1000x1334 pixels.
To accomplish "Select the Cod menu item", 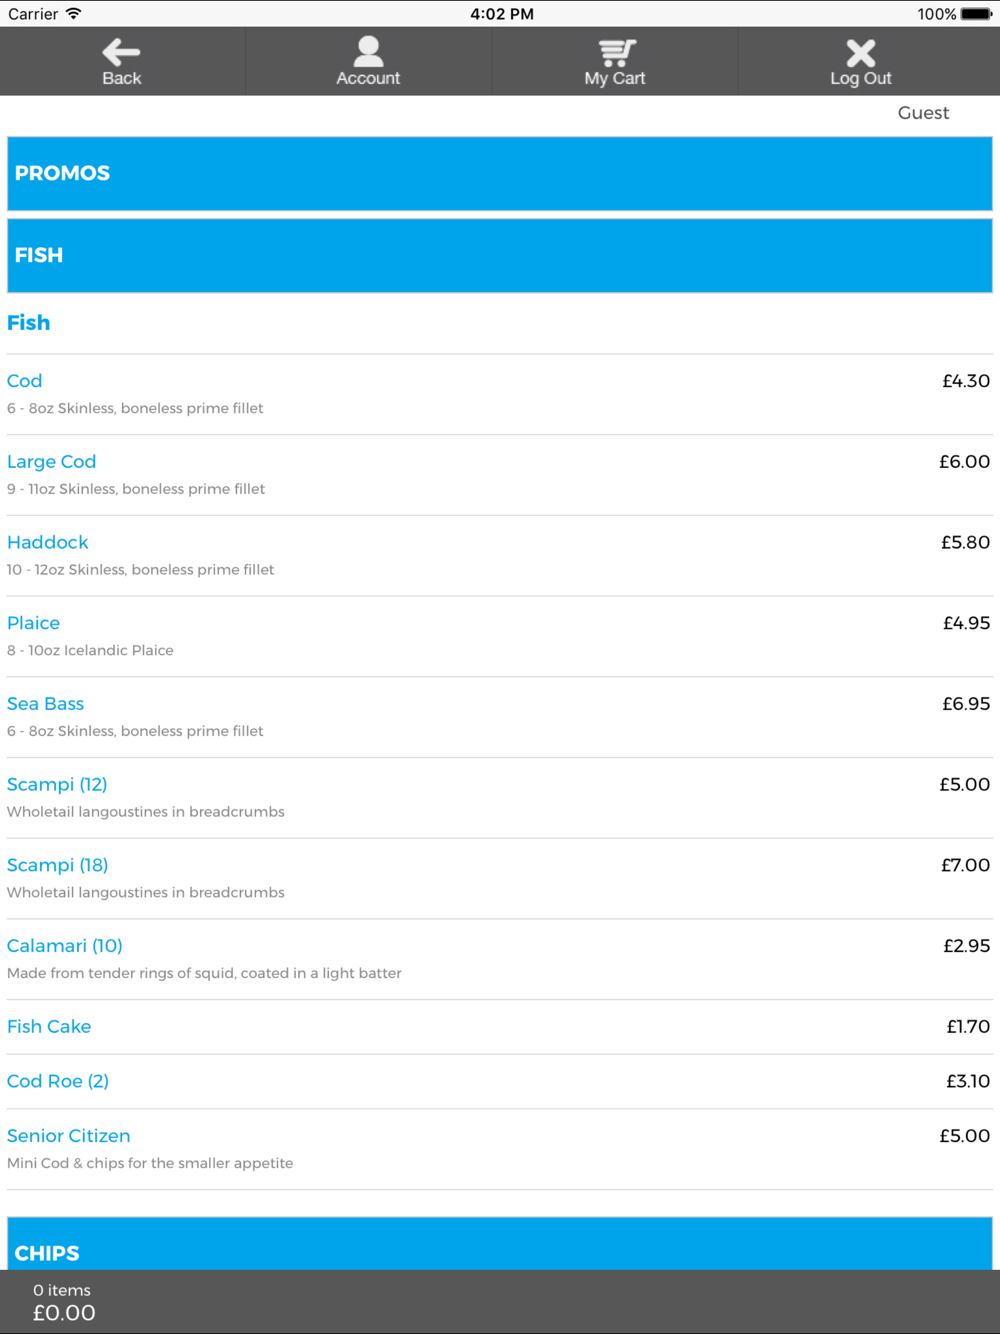I will coord(500,395).
